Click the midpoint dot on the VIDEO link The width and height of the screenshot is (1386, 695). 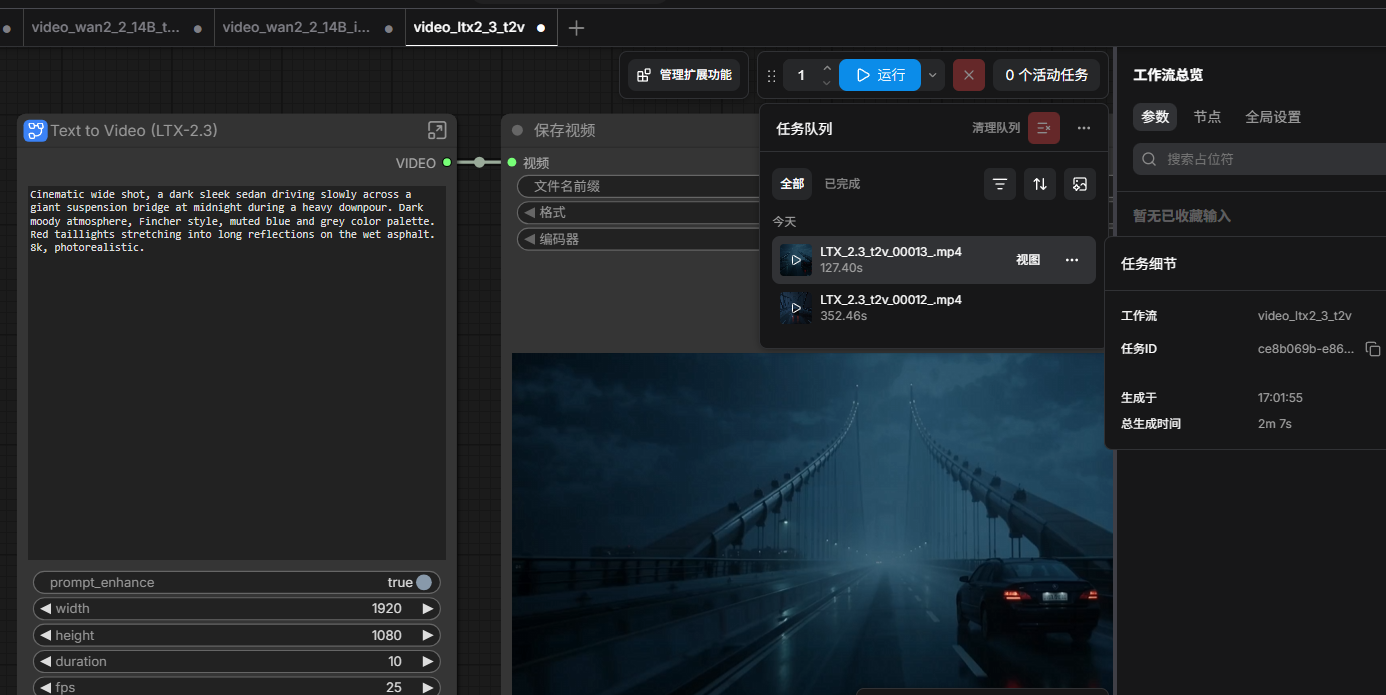click(480, 162)
